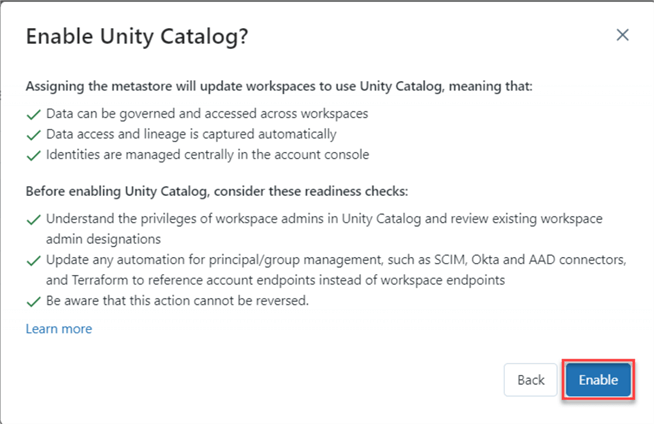
Task: Click checkmark beside "Identities are managed centrally"
Action: click(x=33, y=155)
